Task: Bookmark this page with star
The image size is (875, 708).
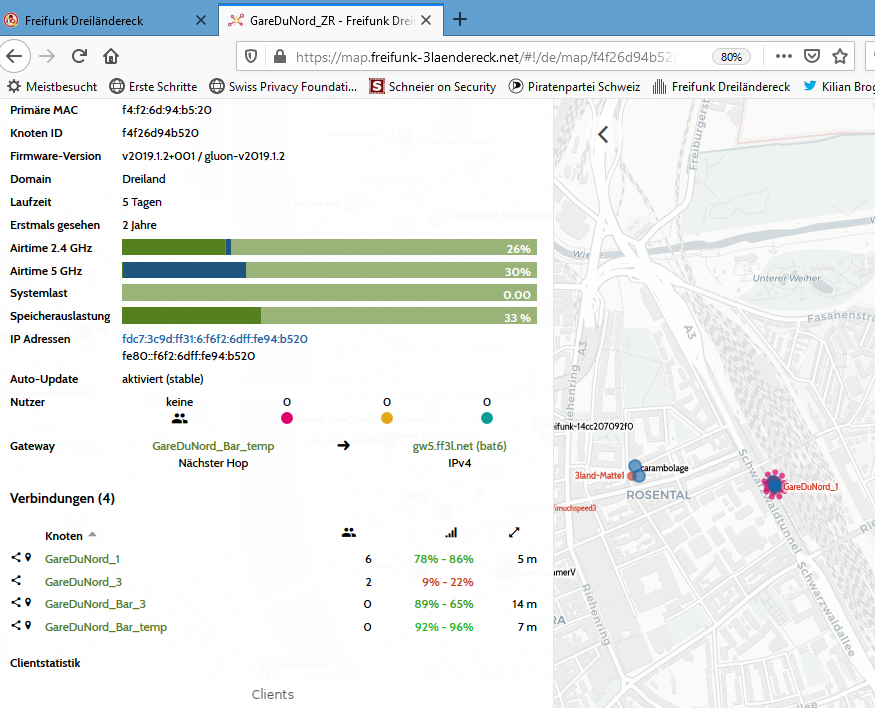Action: point(840,56)
